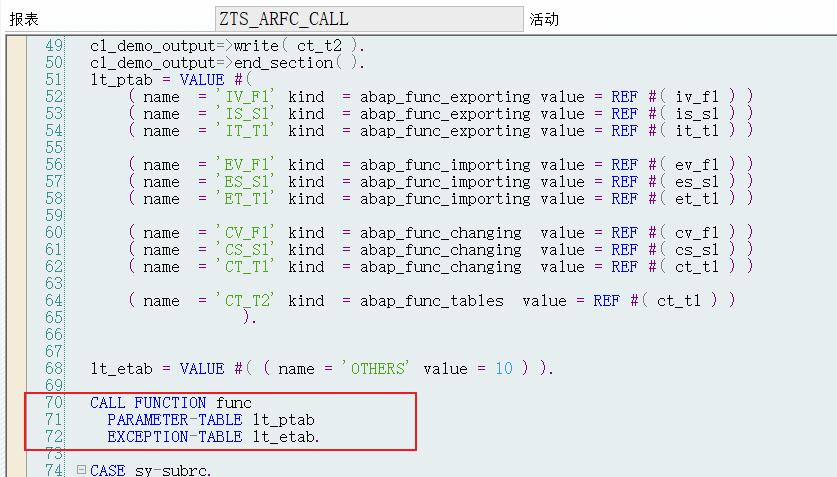Click the 'ET_T1' string literal
837x477 pixels.
(x=246, y=198)
